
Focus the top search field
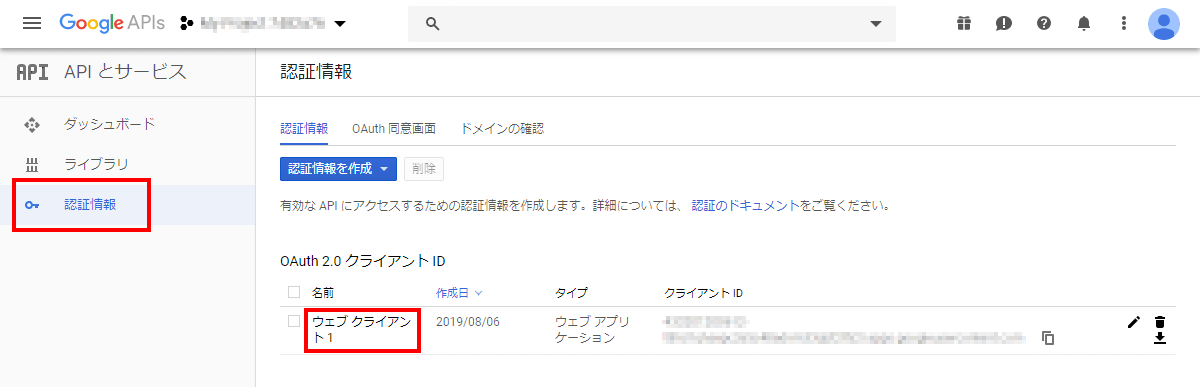651,24
